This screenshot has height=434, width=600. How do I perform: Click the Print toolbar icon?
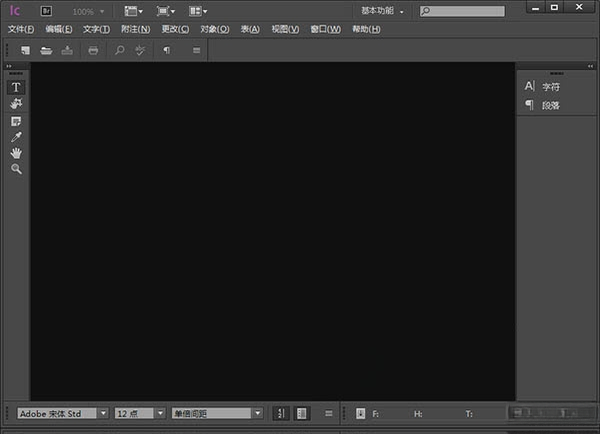(93, 50)
